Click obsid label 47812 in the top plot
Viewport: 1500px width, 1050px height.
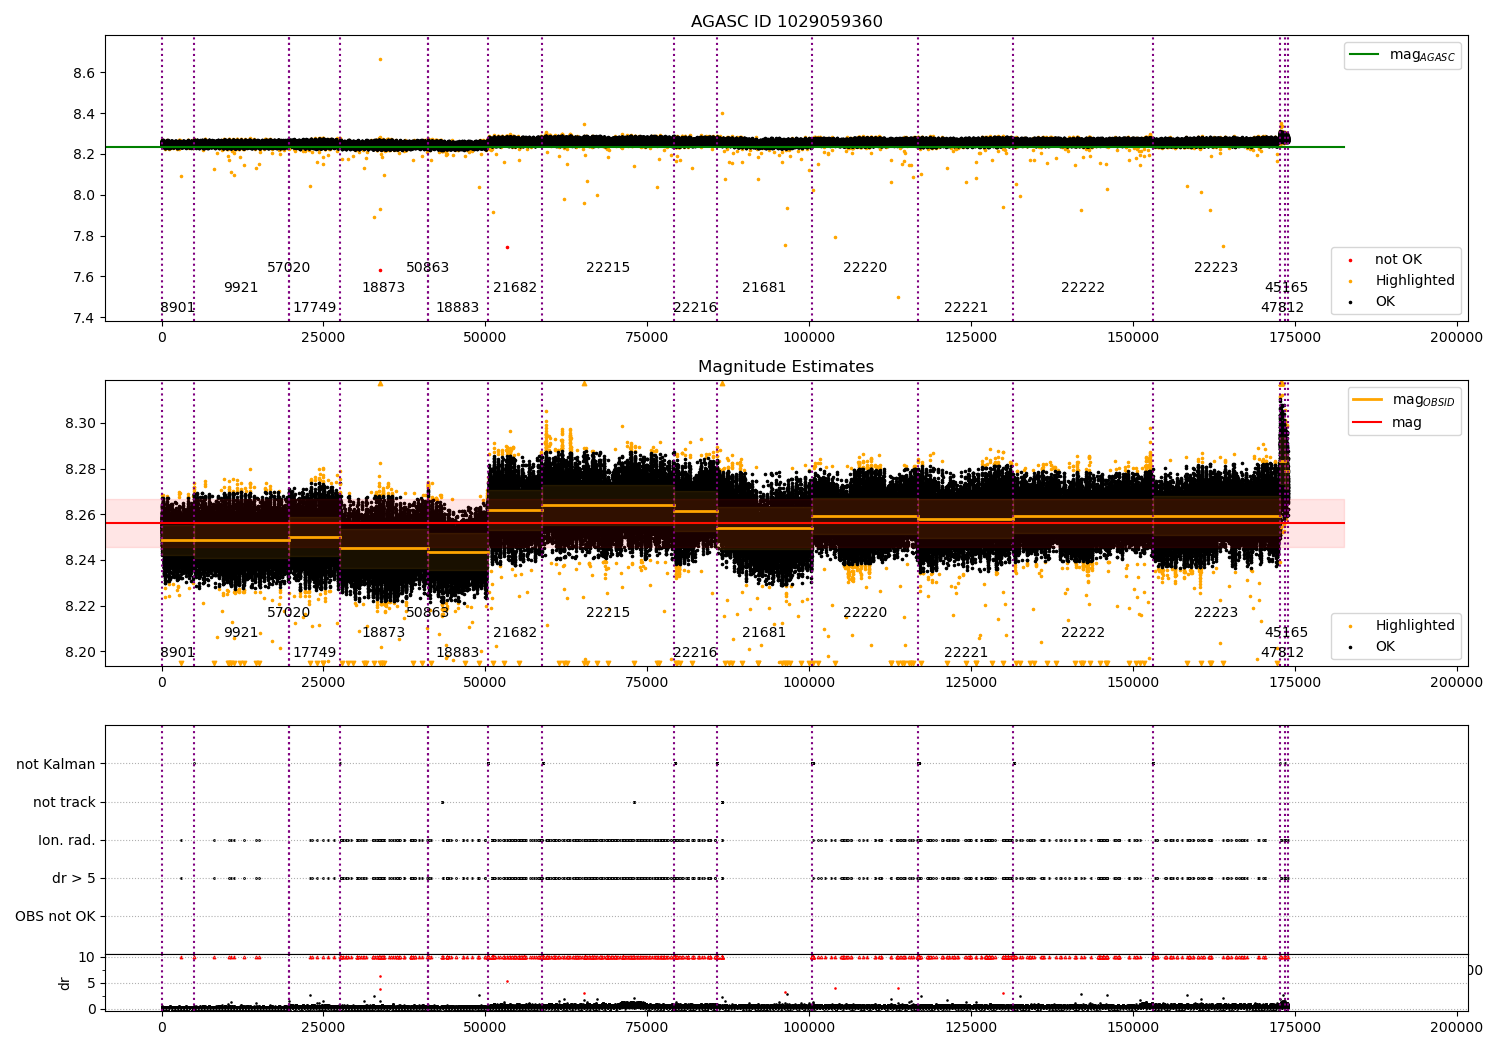point(1282,307)
